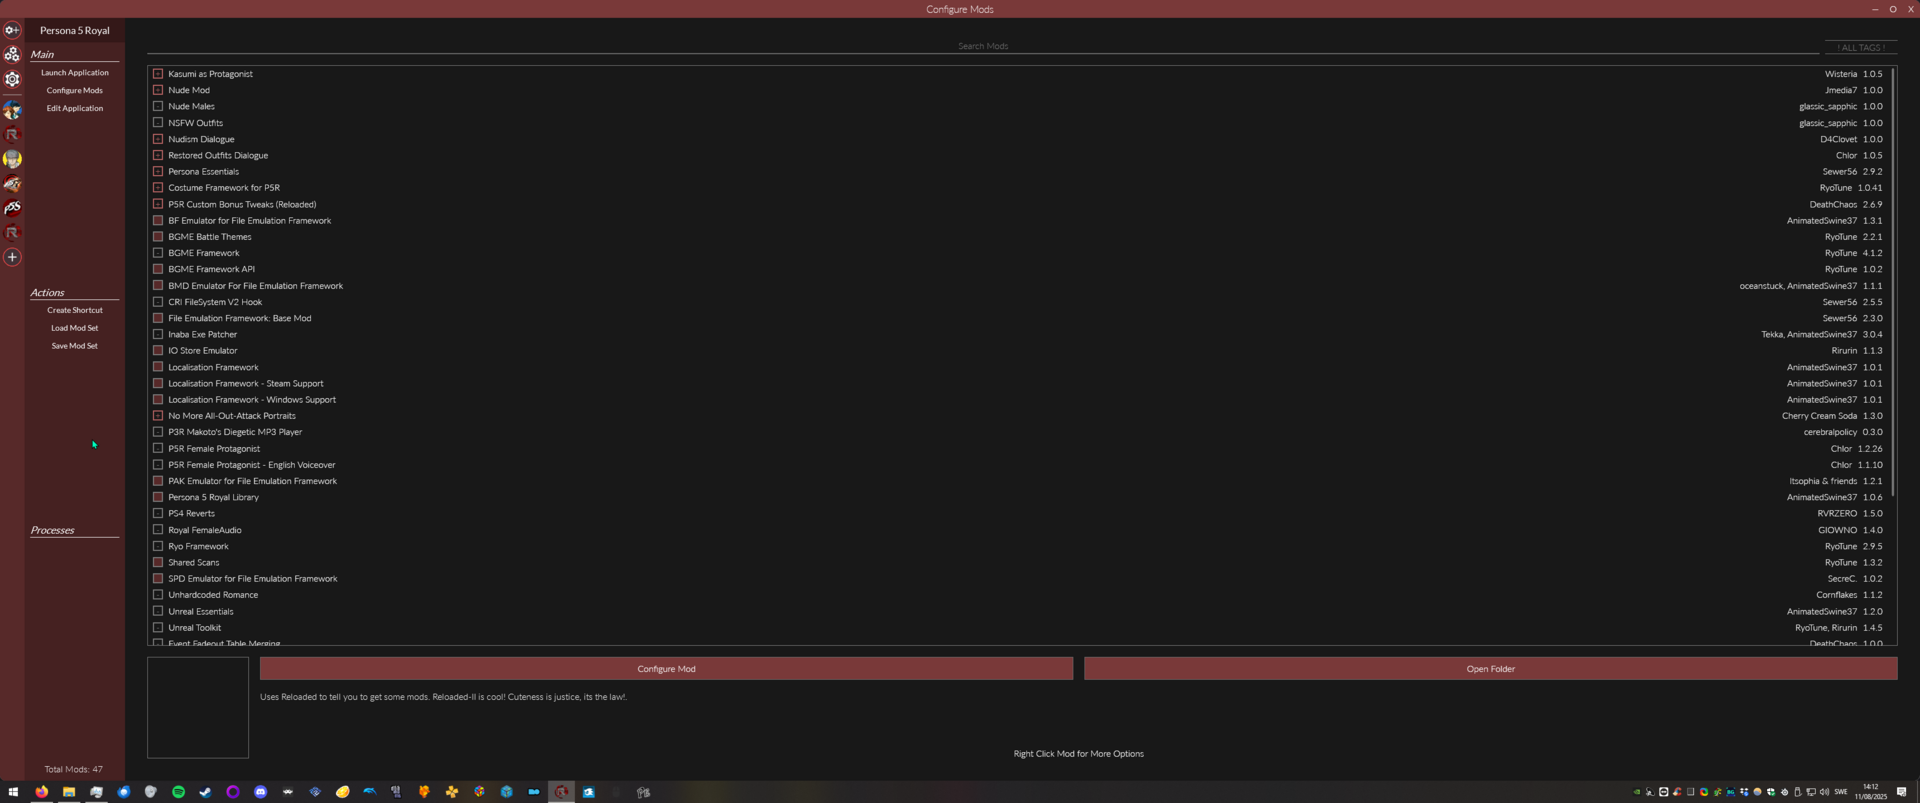The width and height of the screenshot is (1920, 803).
Task: Toggle the Persona Essentials mod checkbox
Action: 158,171
